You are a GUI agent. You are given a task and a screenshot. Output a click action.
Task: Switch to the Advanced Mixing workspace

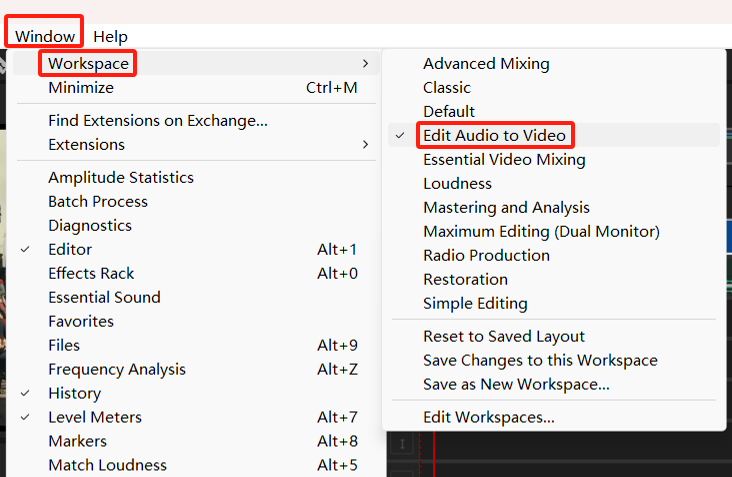coord(486,63)
